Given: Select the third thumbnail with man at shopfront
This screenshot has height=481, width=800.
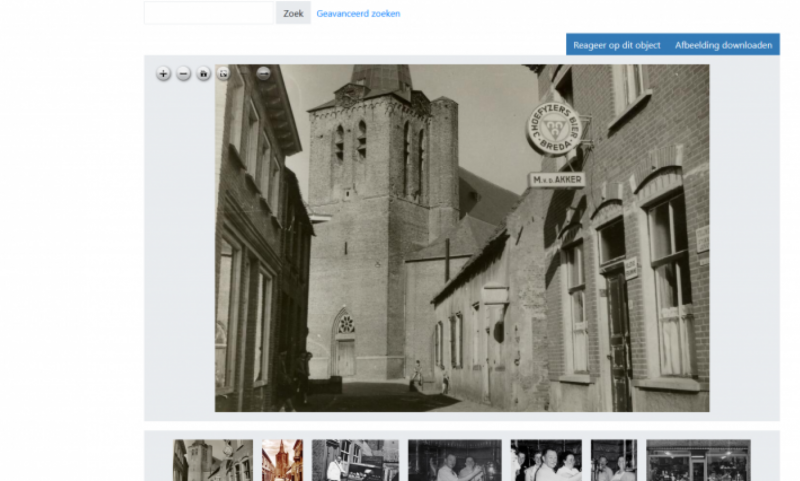Looking at the screenshot, I should click(355, 461).
